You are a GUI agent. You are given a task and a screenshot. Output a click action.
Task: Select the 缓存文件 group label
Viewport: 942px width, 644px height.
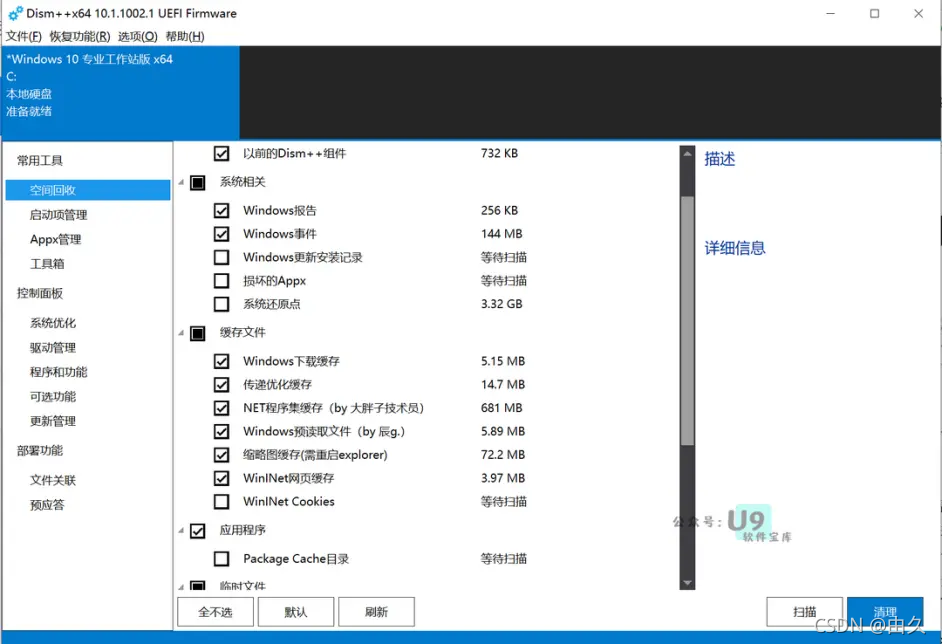pyautogui.click(x=242, y=332)
